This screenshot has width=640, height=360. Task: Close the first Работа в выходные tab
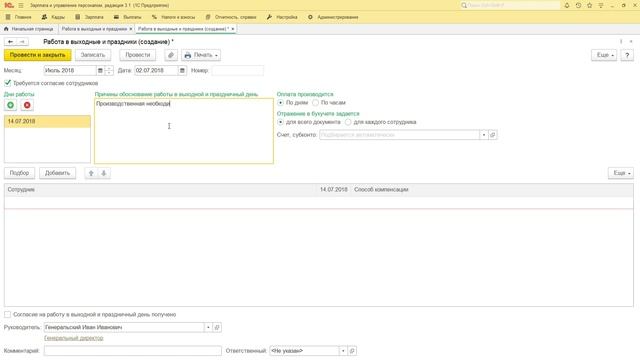point(131,29)
